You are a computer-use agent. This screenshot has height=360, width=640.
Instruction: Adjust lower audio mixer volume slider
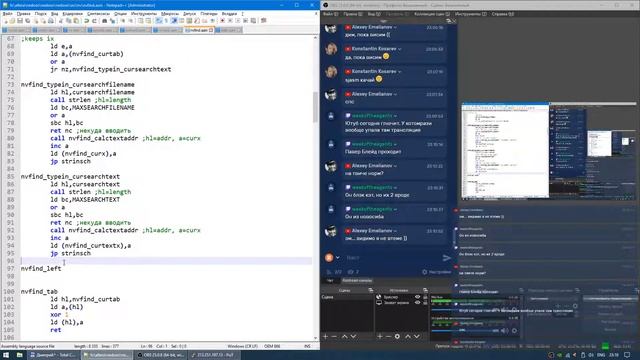tap(464, 331)
